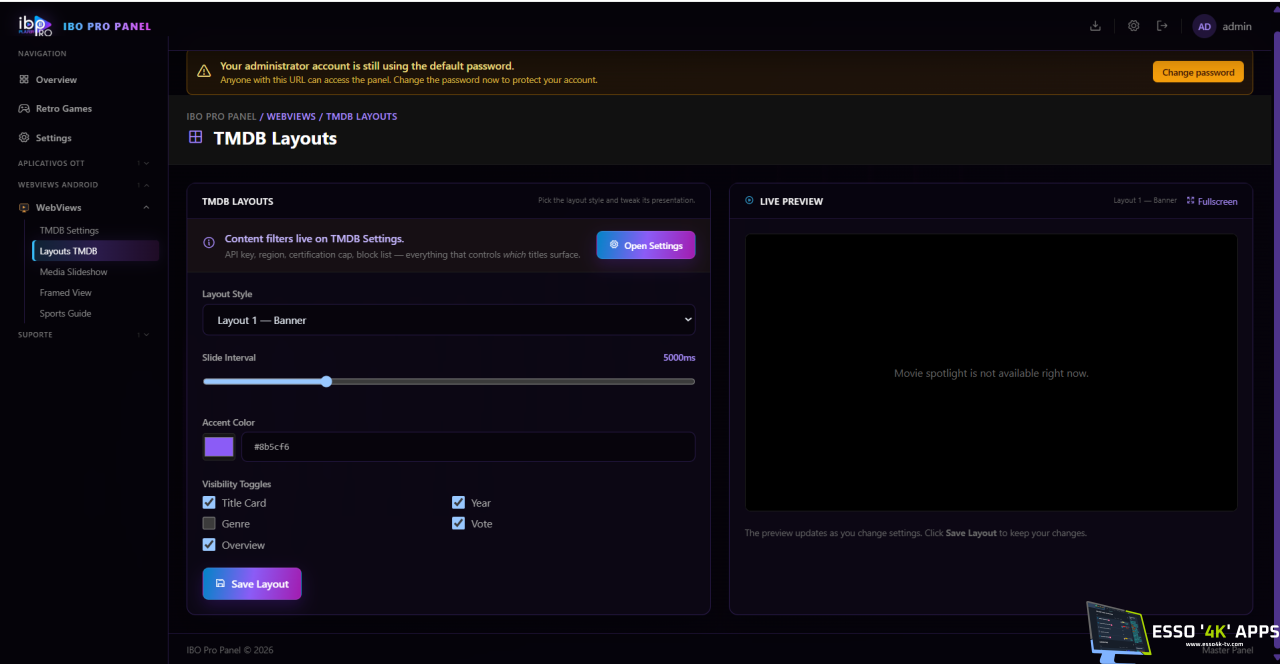The height and width of the screenshot is (664, 1280).
Task: Click the AD user avatar
Action: coord(1204,27)
